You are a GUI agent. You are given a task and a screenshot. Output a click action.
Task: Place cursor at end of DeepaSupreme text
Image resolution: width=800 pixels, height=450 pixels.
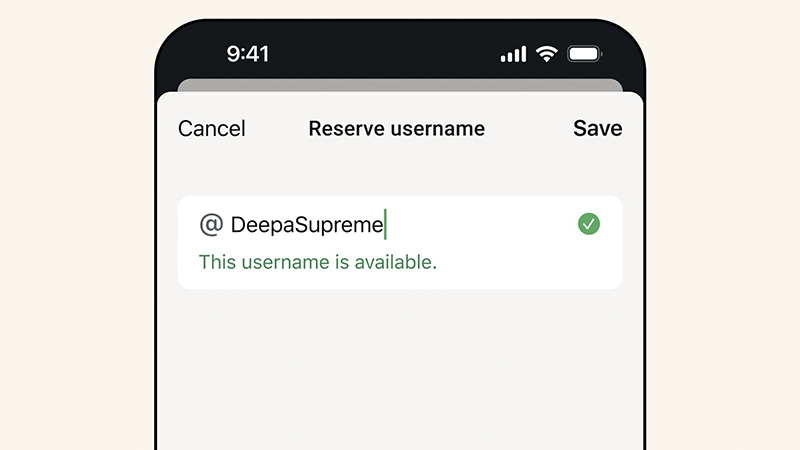[x=384, y=224]
